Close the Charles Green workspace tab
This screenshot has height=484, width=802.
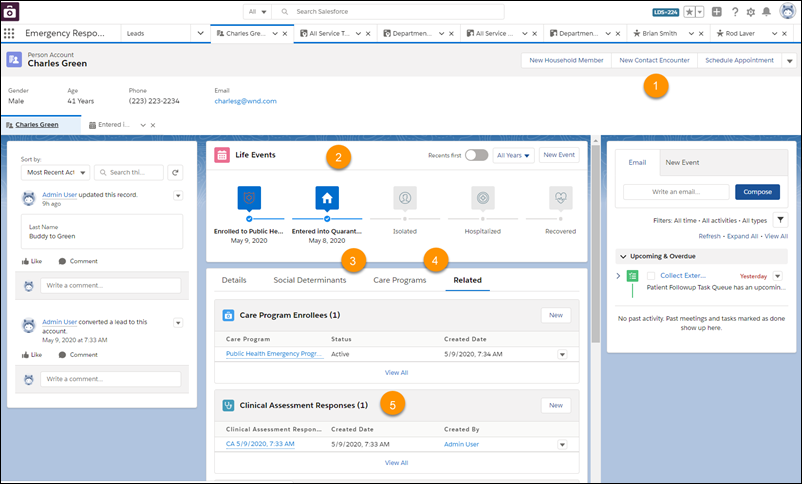coord(285,34)
